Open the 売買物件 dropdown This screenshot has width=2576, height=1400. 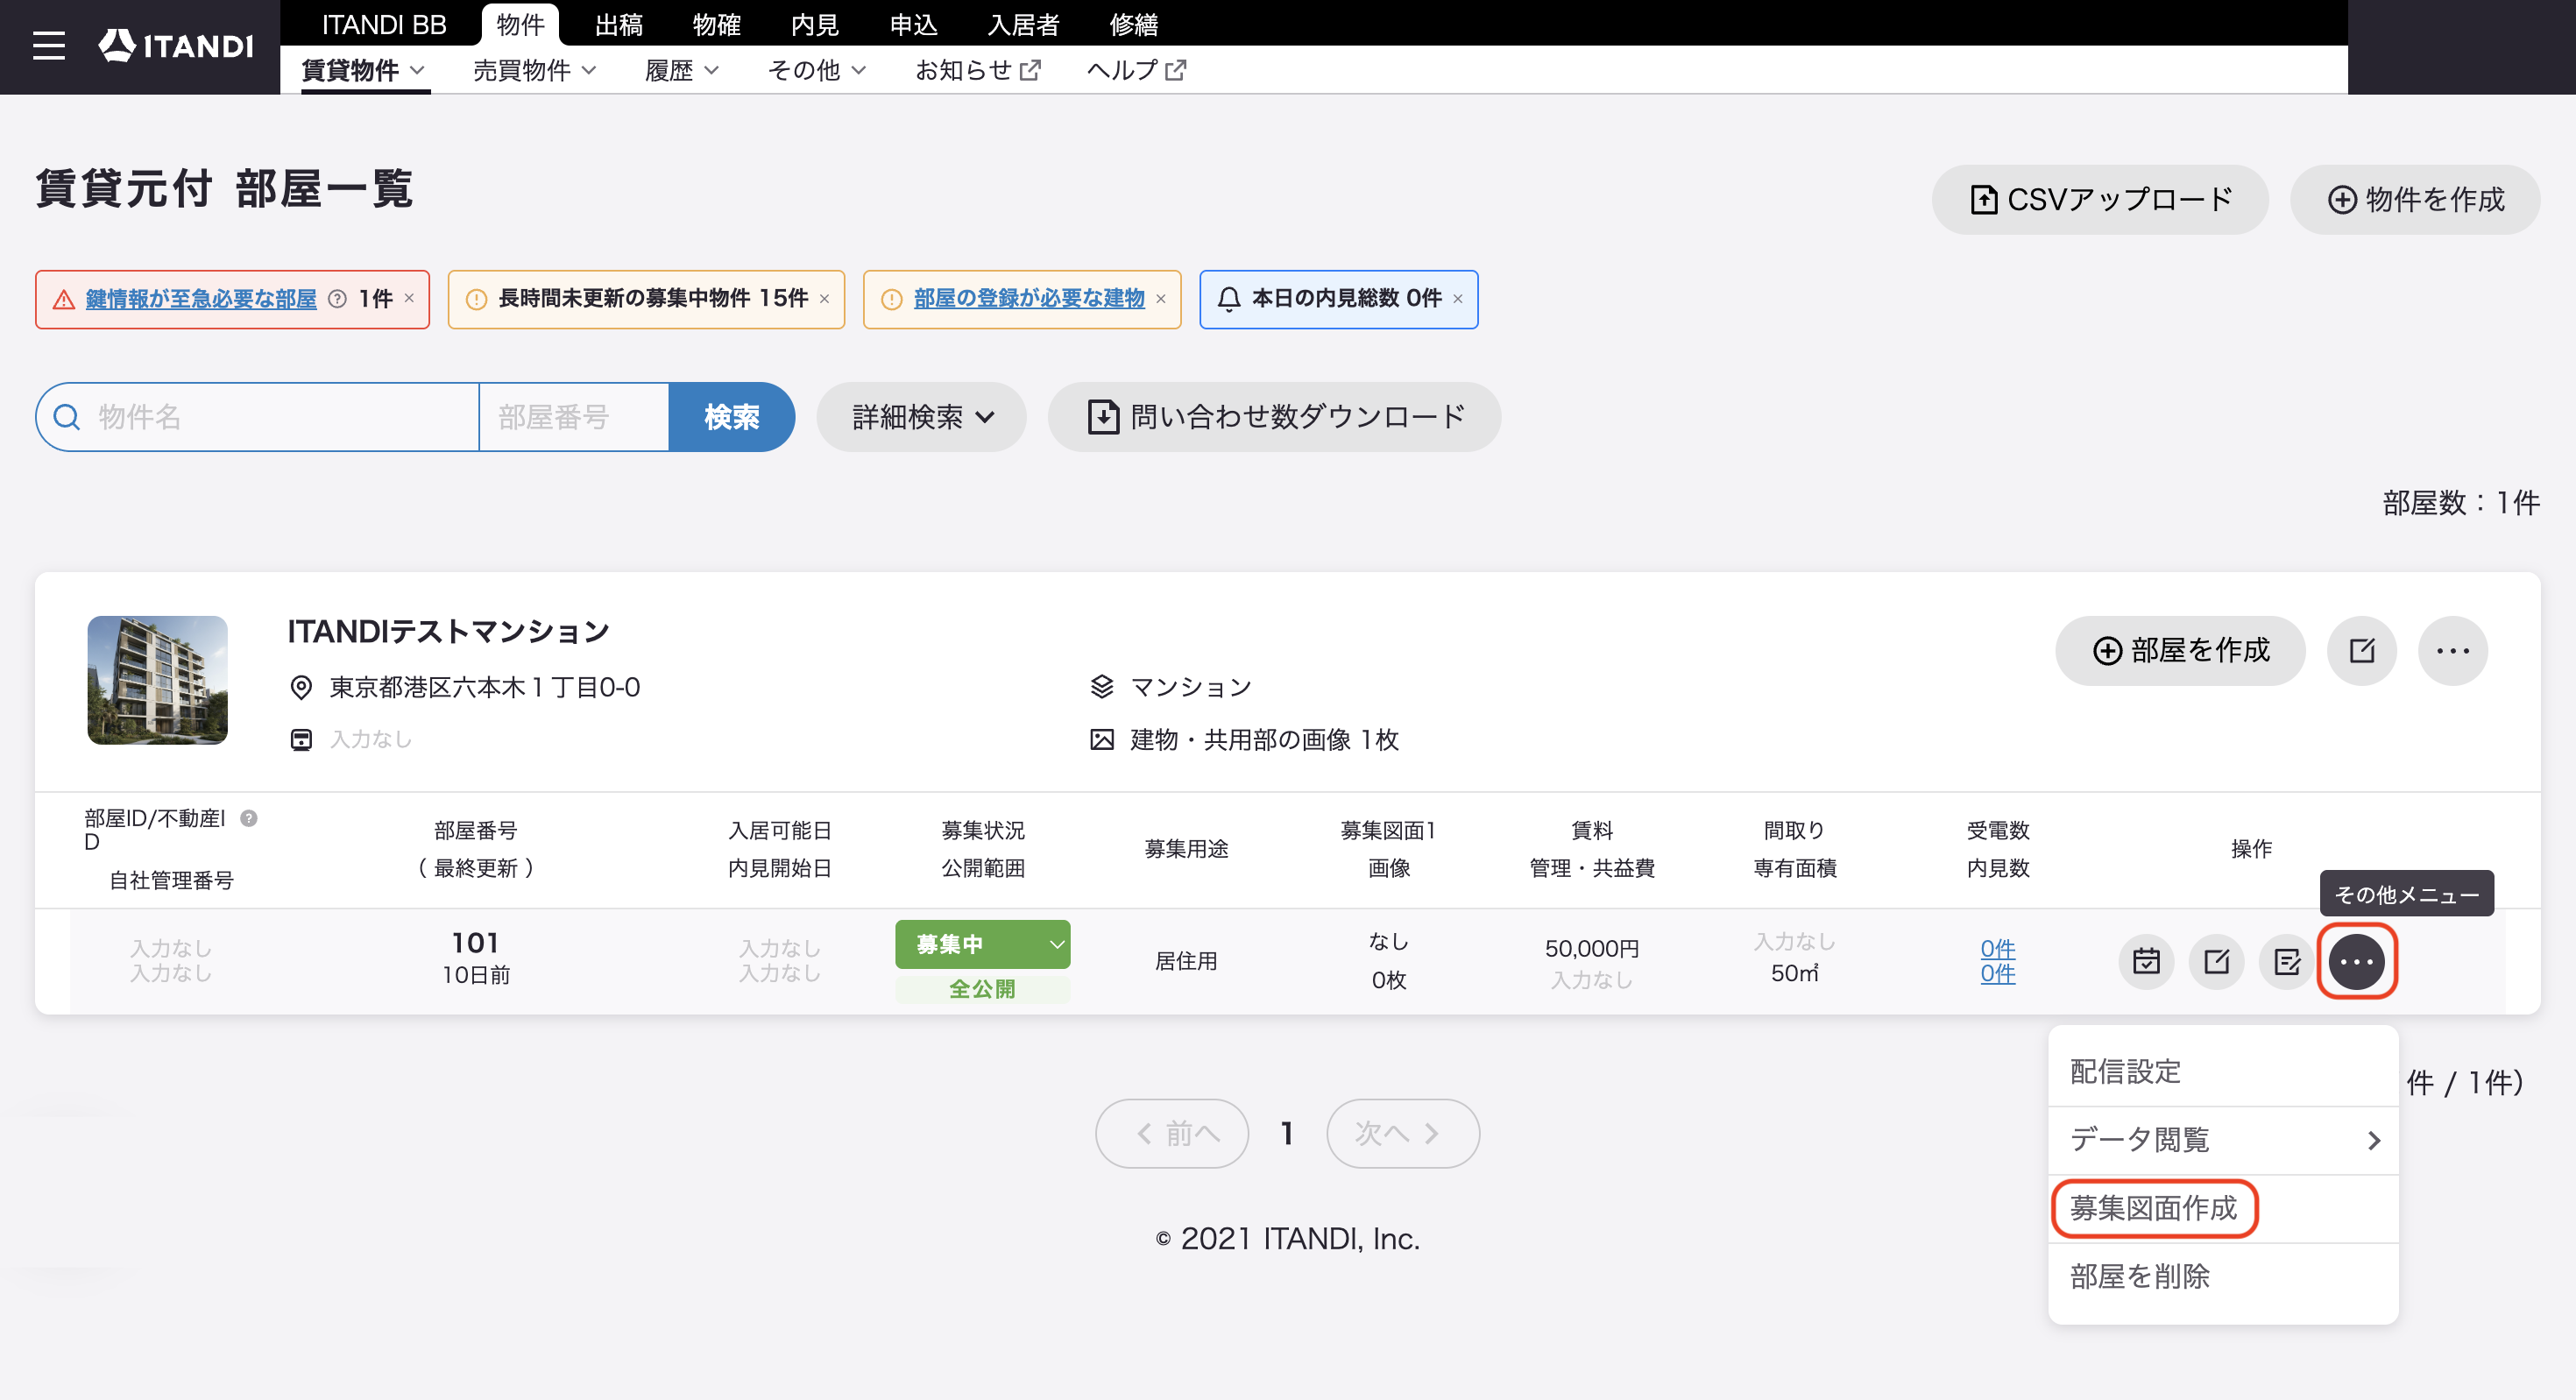535,70
